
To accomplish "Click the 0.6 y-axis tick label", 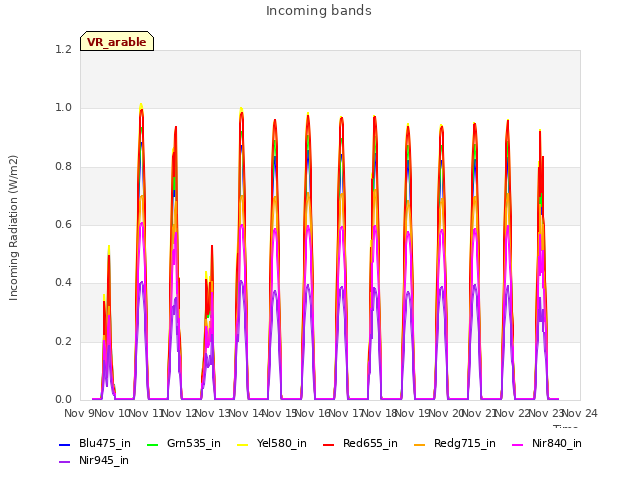I will point(63,225).
